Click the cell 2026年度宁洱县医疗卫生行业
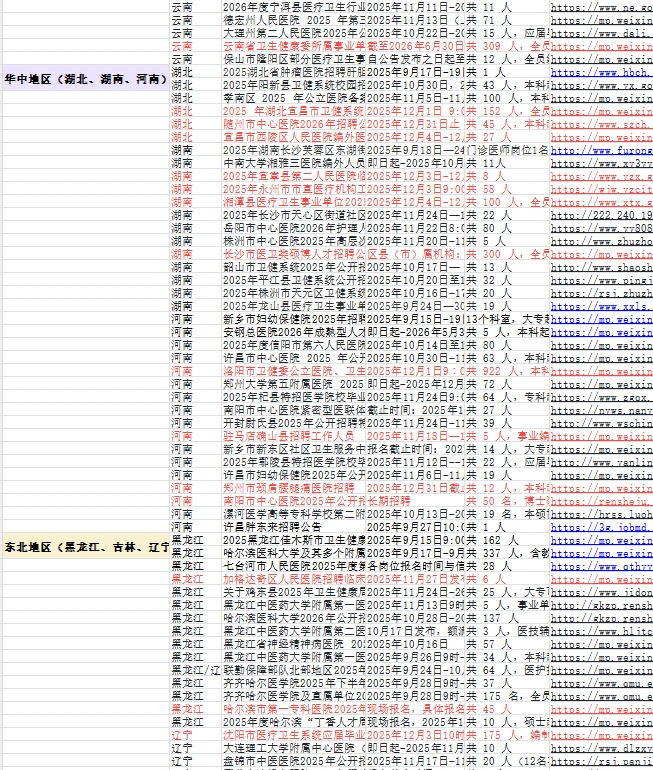 (x=294, y=7)
